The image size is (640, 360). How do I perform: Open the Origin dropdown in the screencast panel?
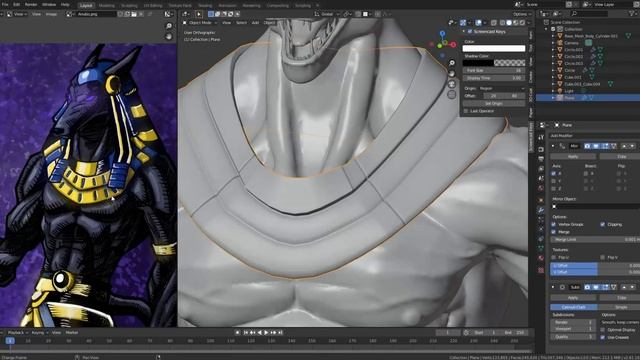pyautogui.click(x=502, y=88)
